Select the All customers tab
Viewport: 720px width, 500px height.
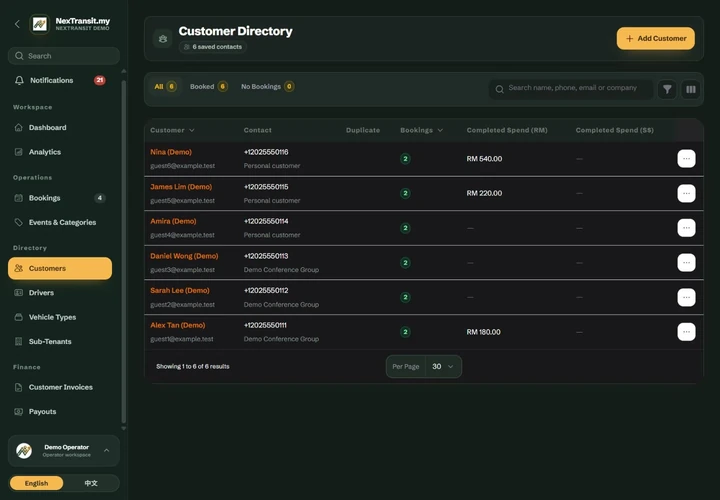[x=165, y=86]
